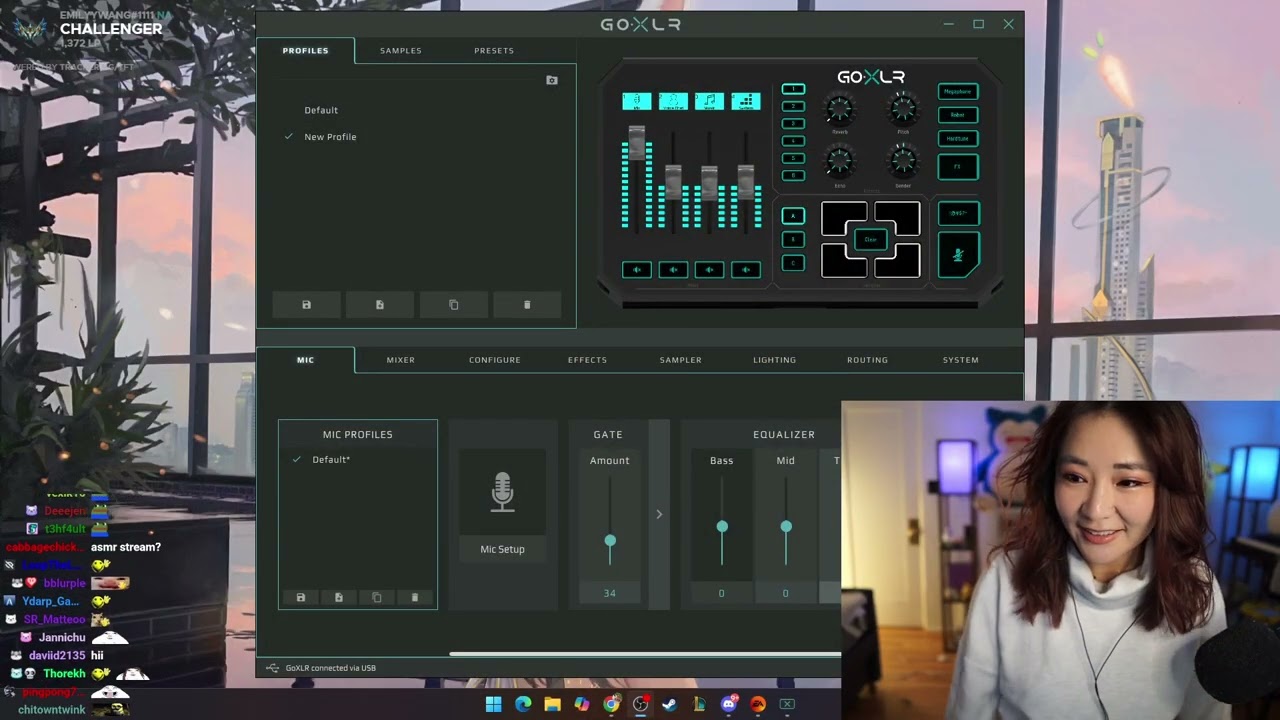Duplicate the selected profile

pyautogui.click(x=454, y=305)
